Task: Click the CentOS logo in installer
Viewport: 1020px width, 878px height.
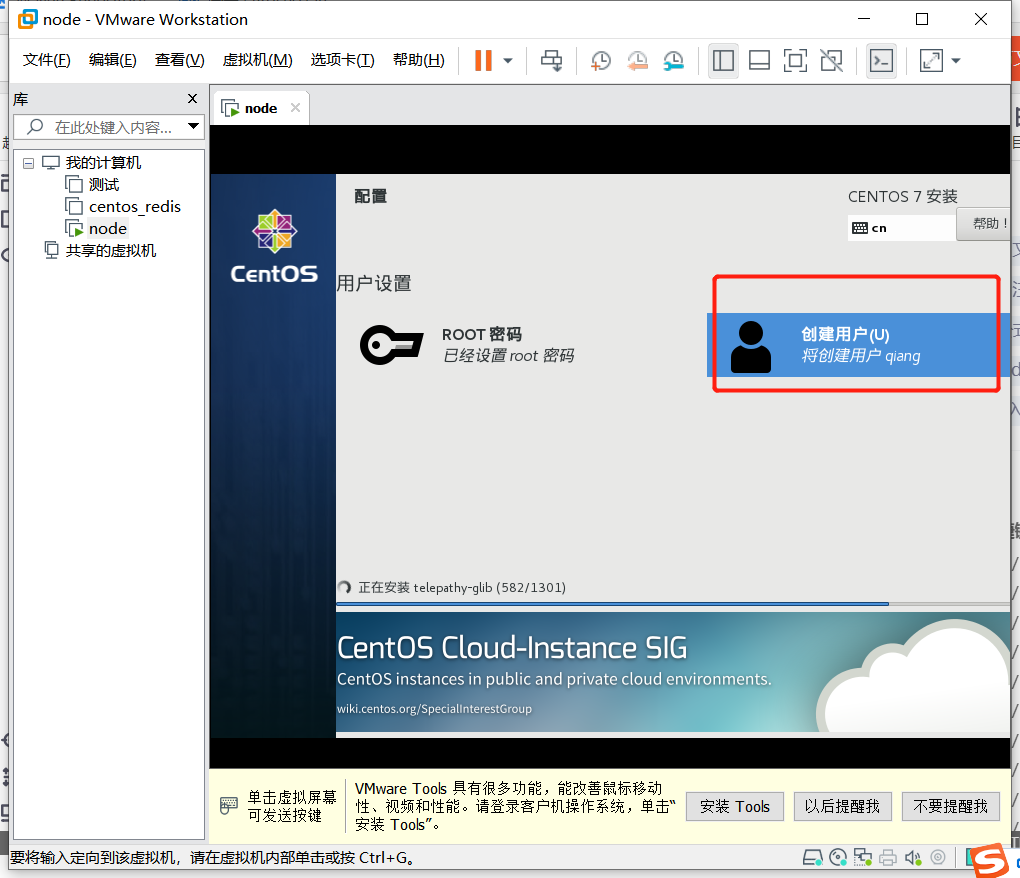Action: tap(274, 247)
